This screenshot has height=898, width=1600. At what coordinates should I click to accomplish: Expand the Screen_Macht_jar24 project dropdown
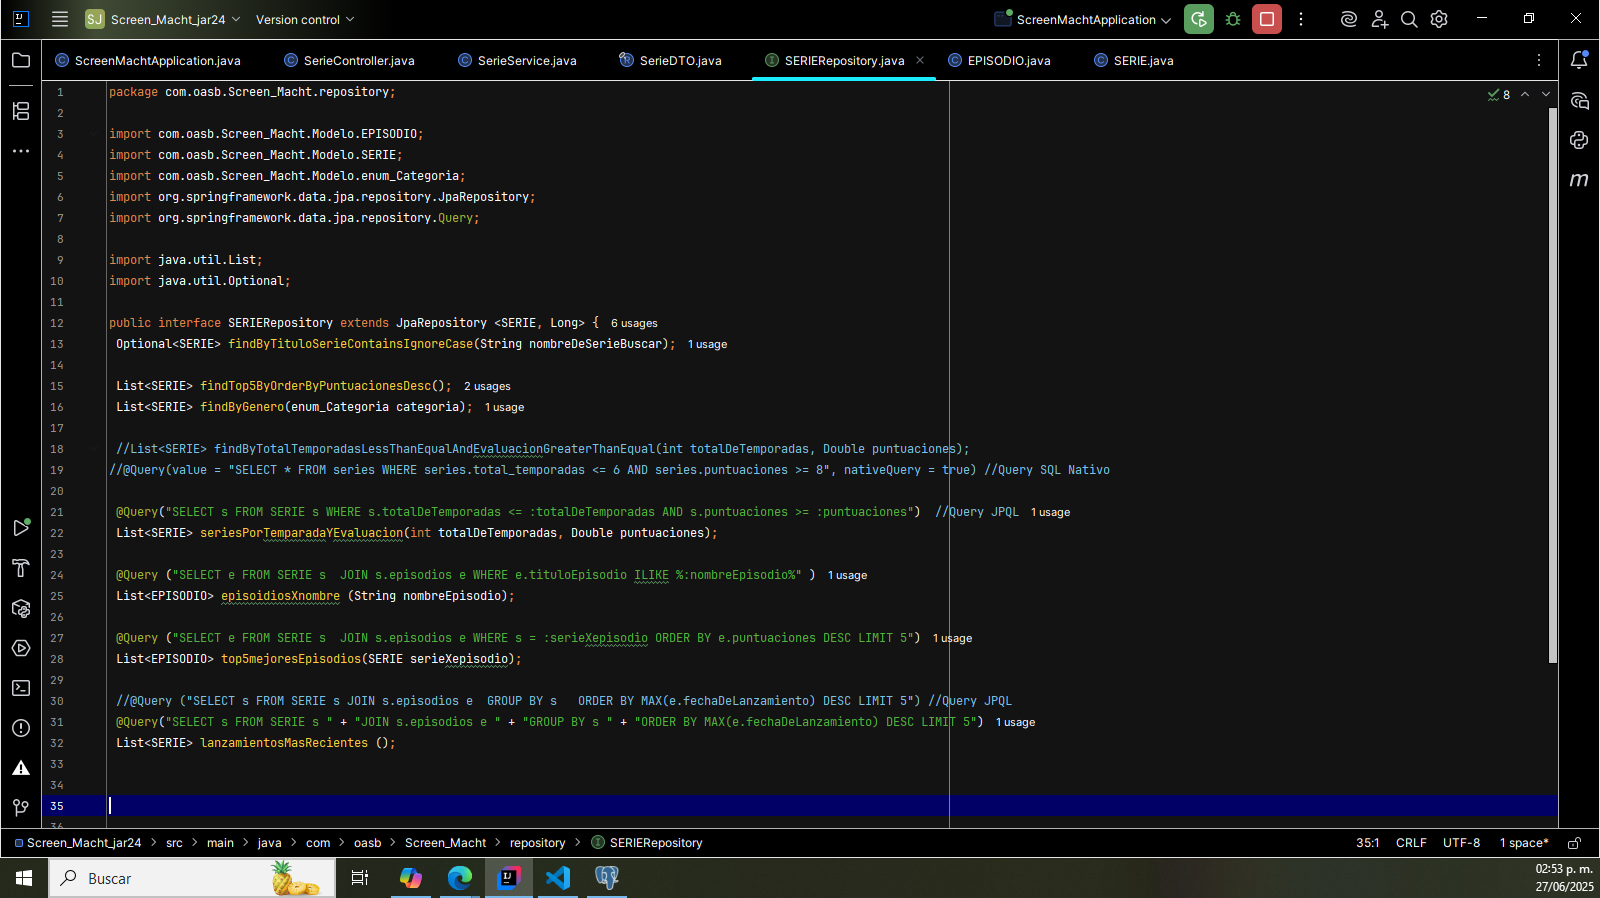point(163,19)
